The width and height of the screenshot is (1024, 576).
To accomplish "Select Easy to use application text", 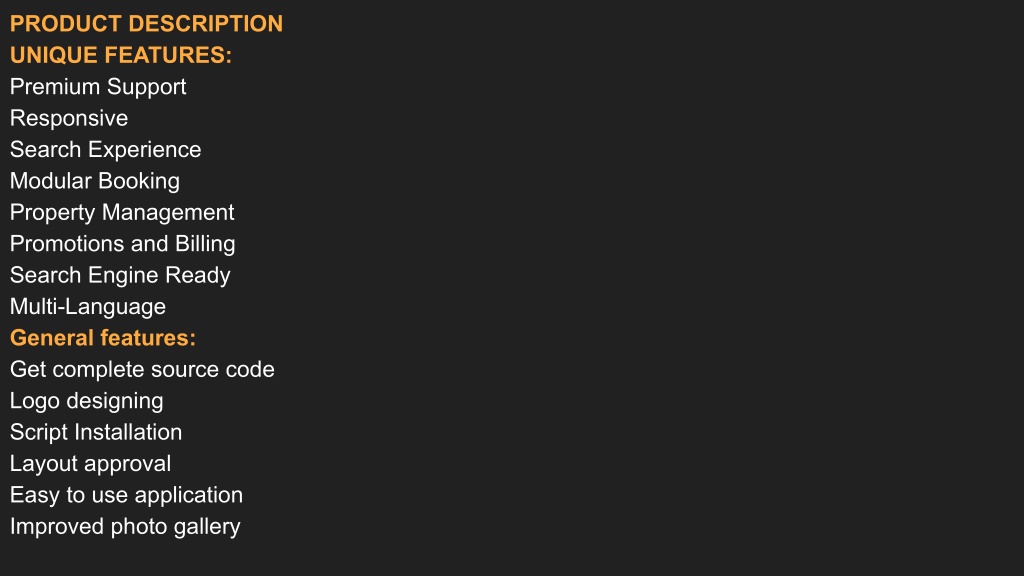I will pyautogui.click(x=126, y=495).
